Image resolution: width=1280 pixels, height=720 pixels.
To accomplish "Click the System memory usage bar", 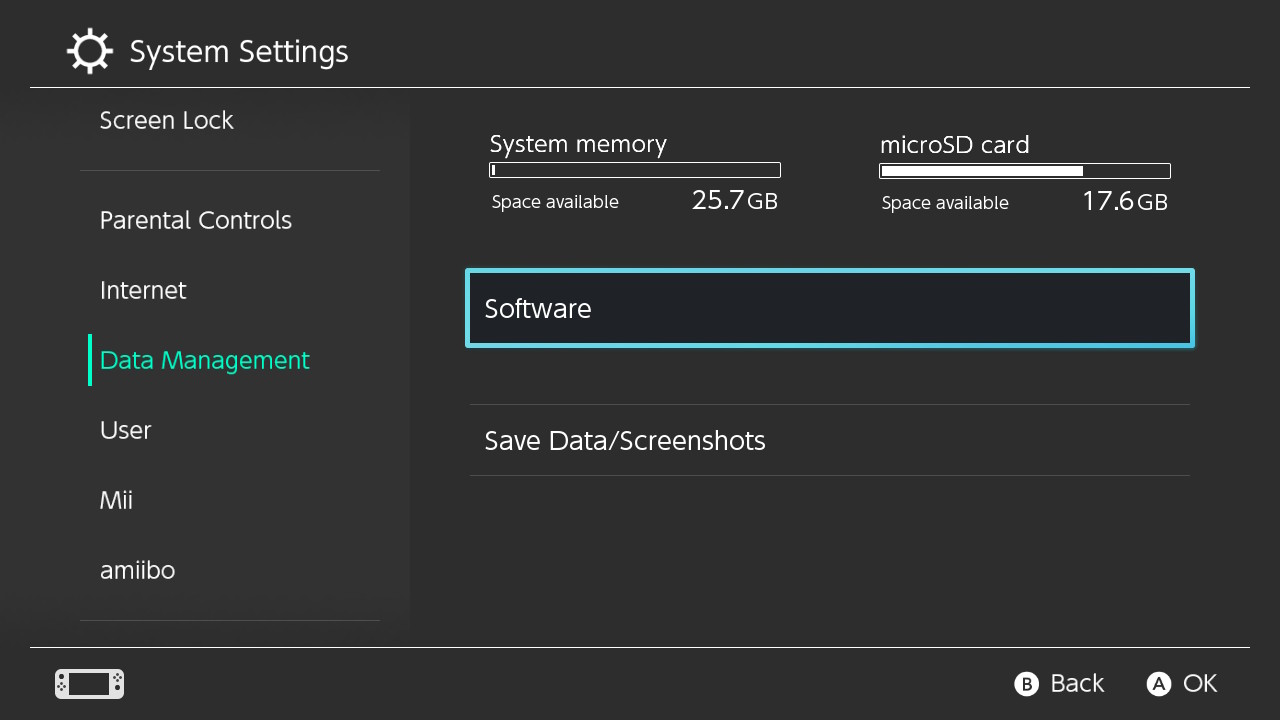I will (x=634, y=170).
